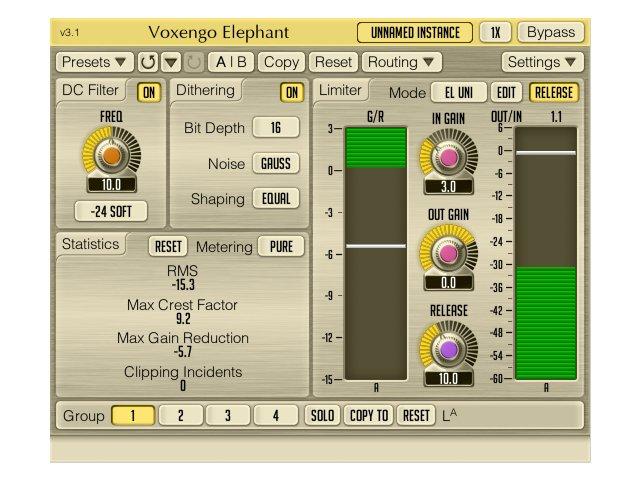Open the undo history dropdown arrow
Viewport: 640px width, 480px height.
click(171, 62)
